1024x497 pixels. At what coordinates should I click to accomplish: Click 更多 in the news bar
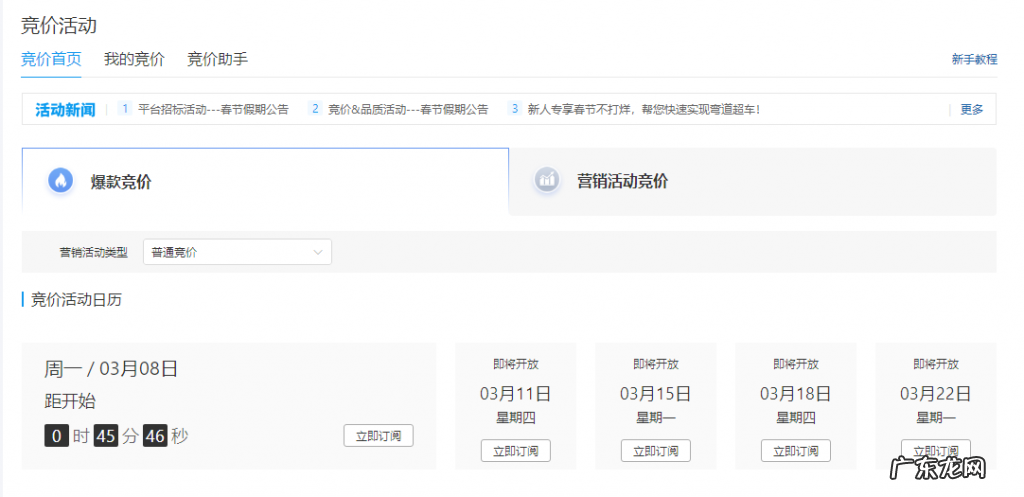click(x=972, y=110)
